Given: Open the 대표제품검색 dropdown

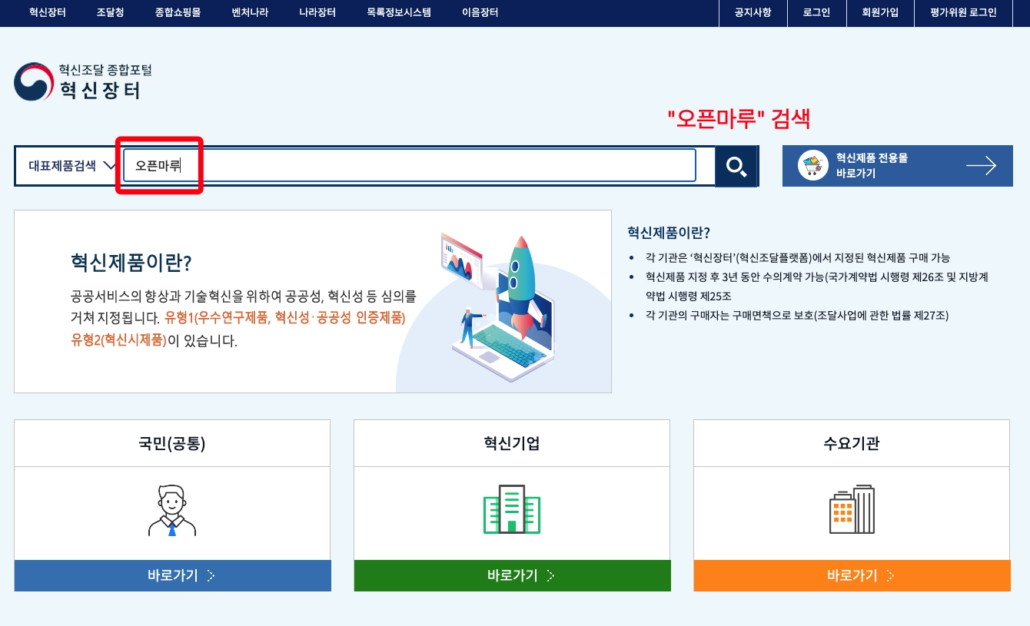Looking at the screenshot, I should 68,165.
